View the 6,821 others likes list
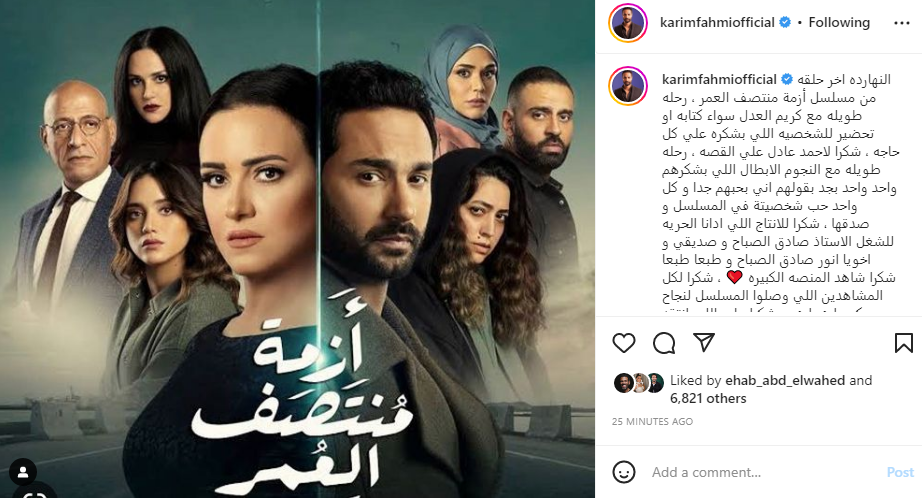Viewport: 922px width, 498px height. coord(708,399)
